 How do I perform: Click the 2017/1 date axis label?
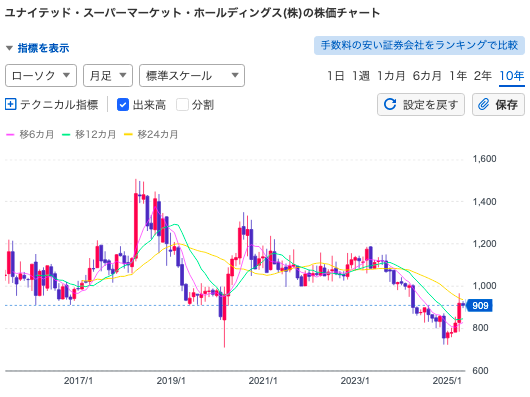(x=78, y=381)
